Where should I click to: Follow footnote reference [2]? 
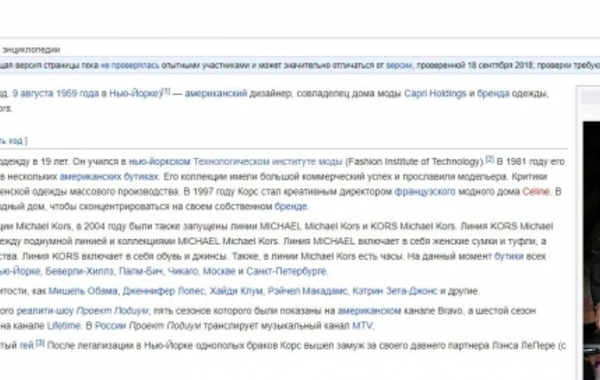(x=490, y=159)
